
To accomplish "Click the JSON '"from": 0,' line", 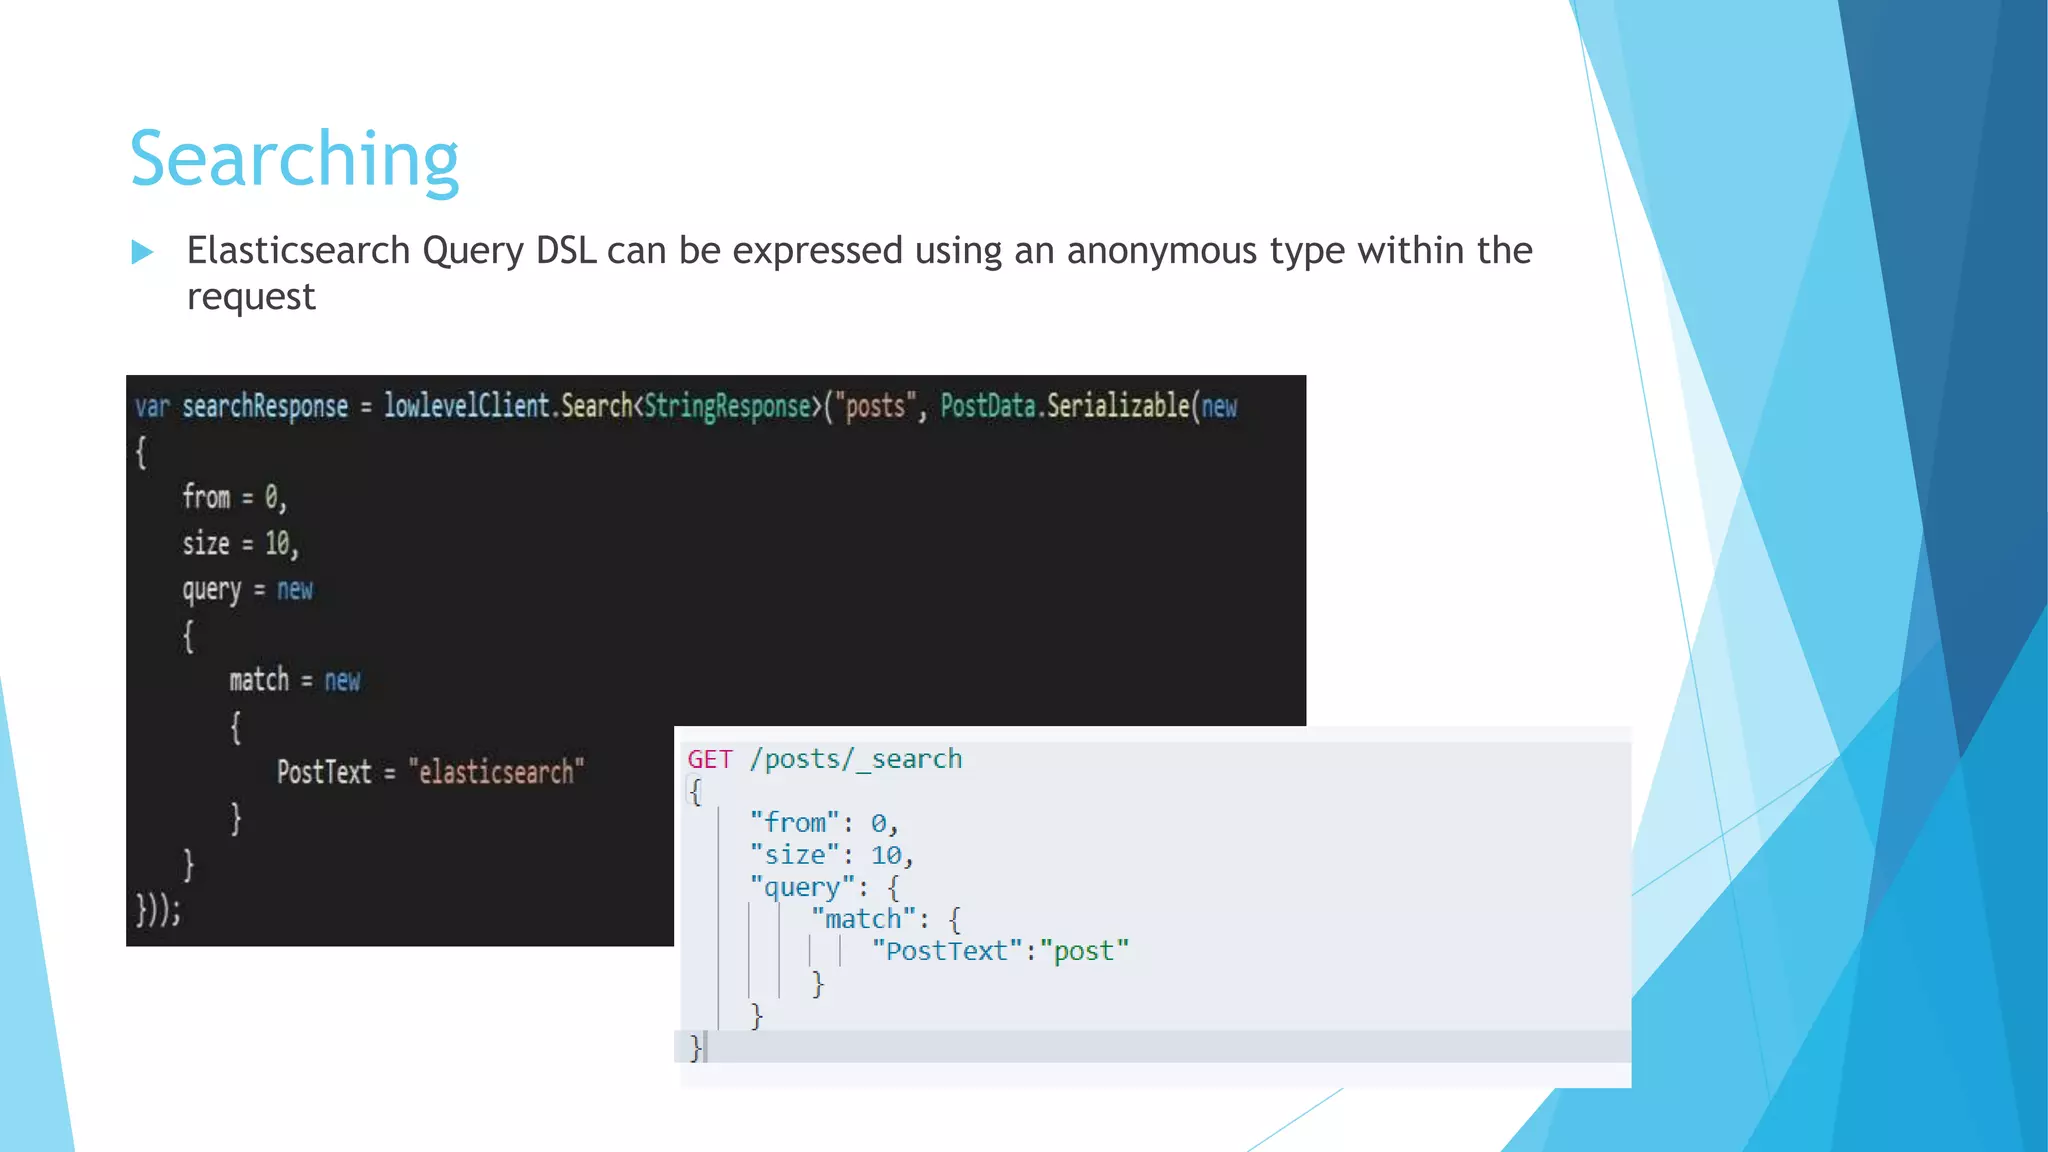I will point(824,823).
